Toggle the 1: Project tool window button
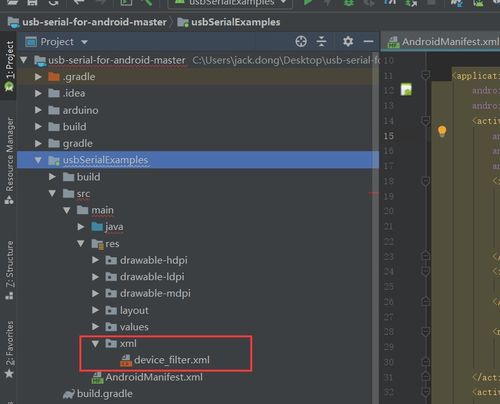The width and height of the screenshot is (500, 404). (x=9, y=66)
